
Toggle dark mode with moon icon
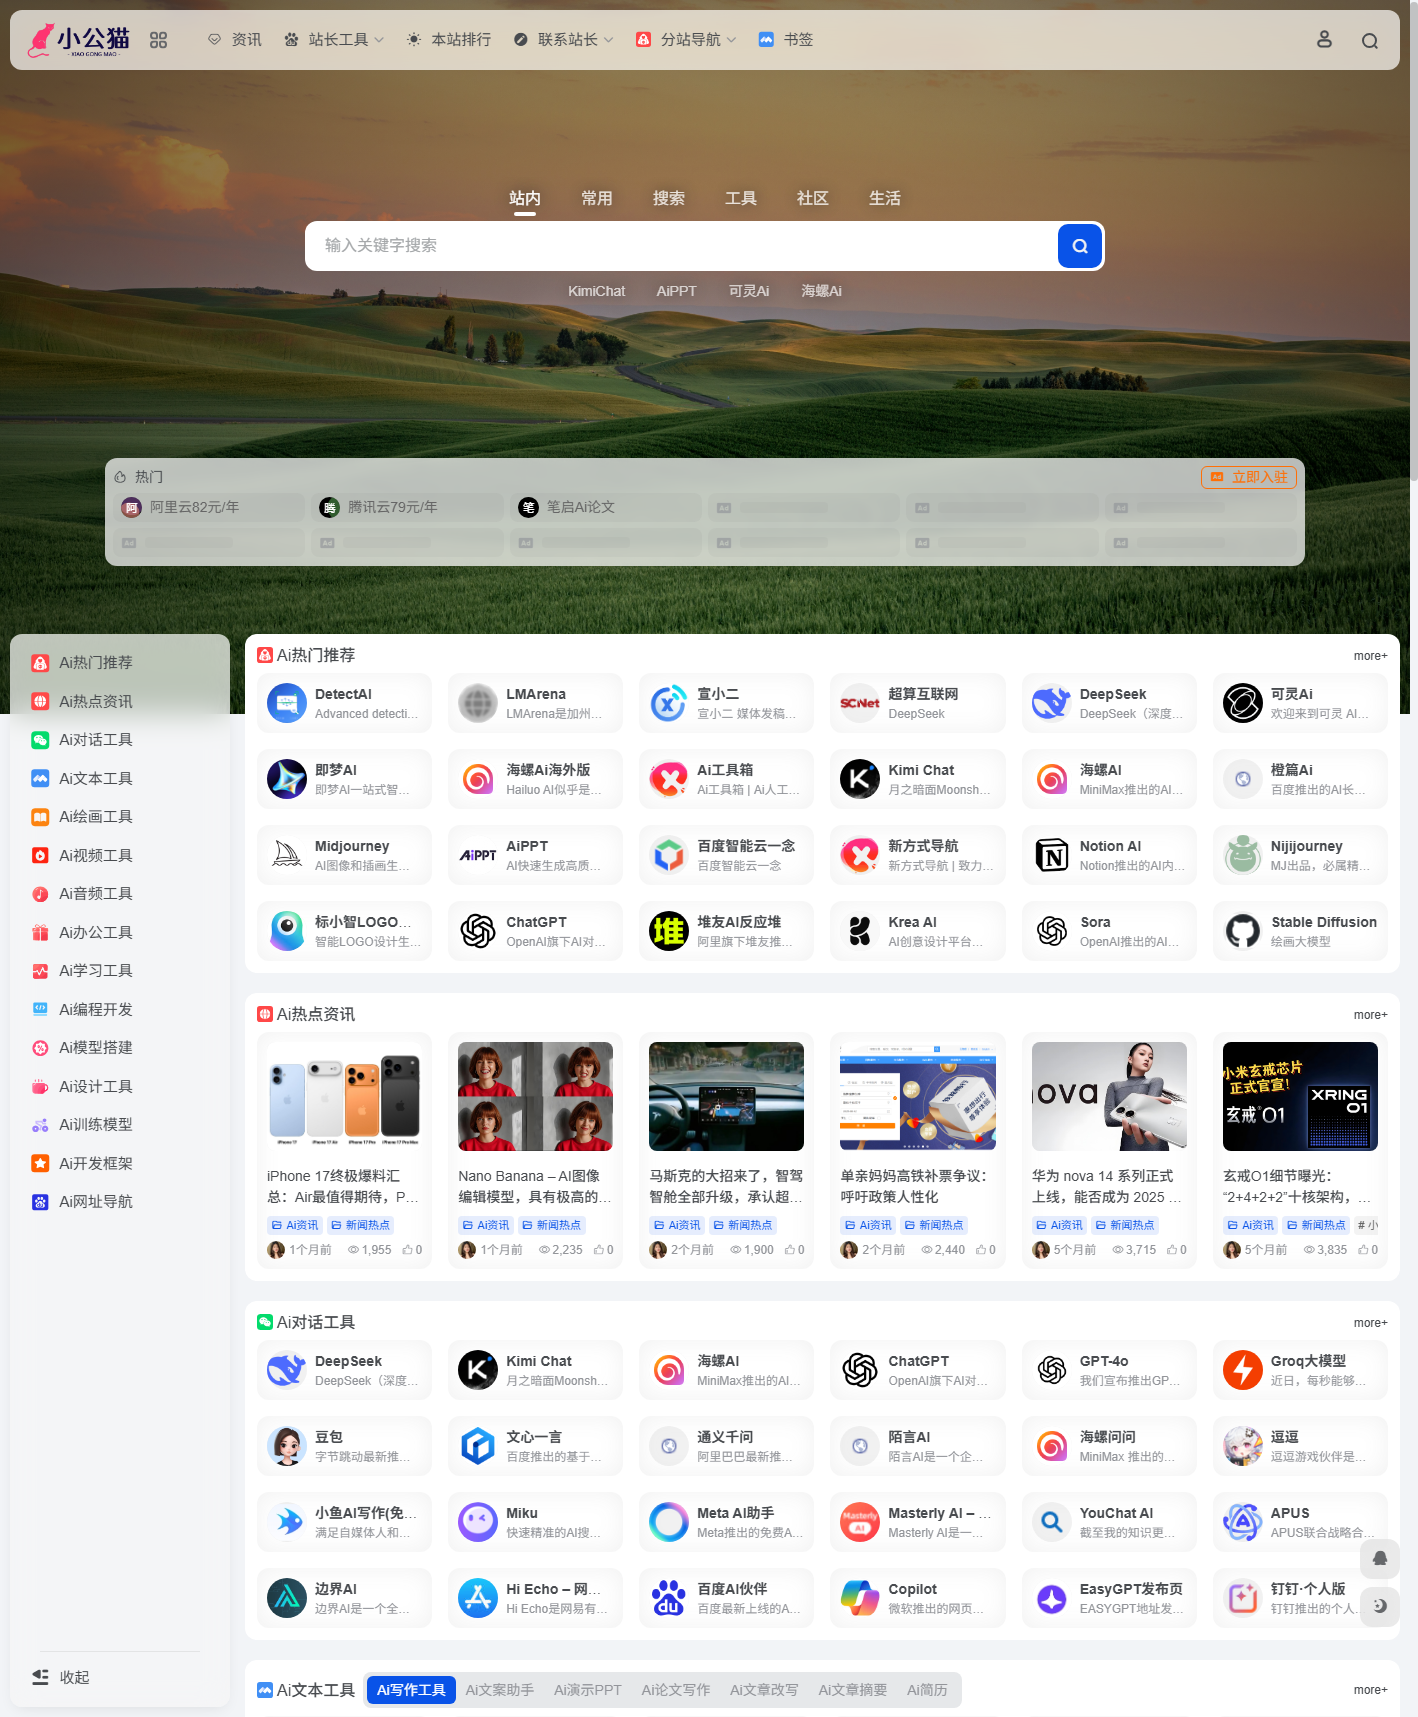[x=1379, y=1606]
